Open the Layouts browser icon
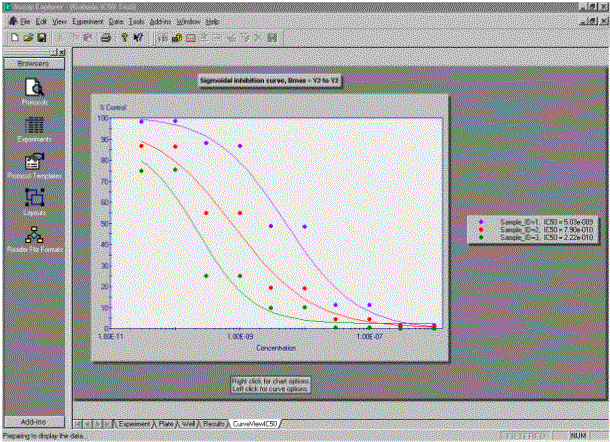The height and width of the screenshot is (442, 610). pos(34,199)
